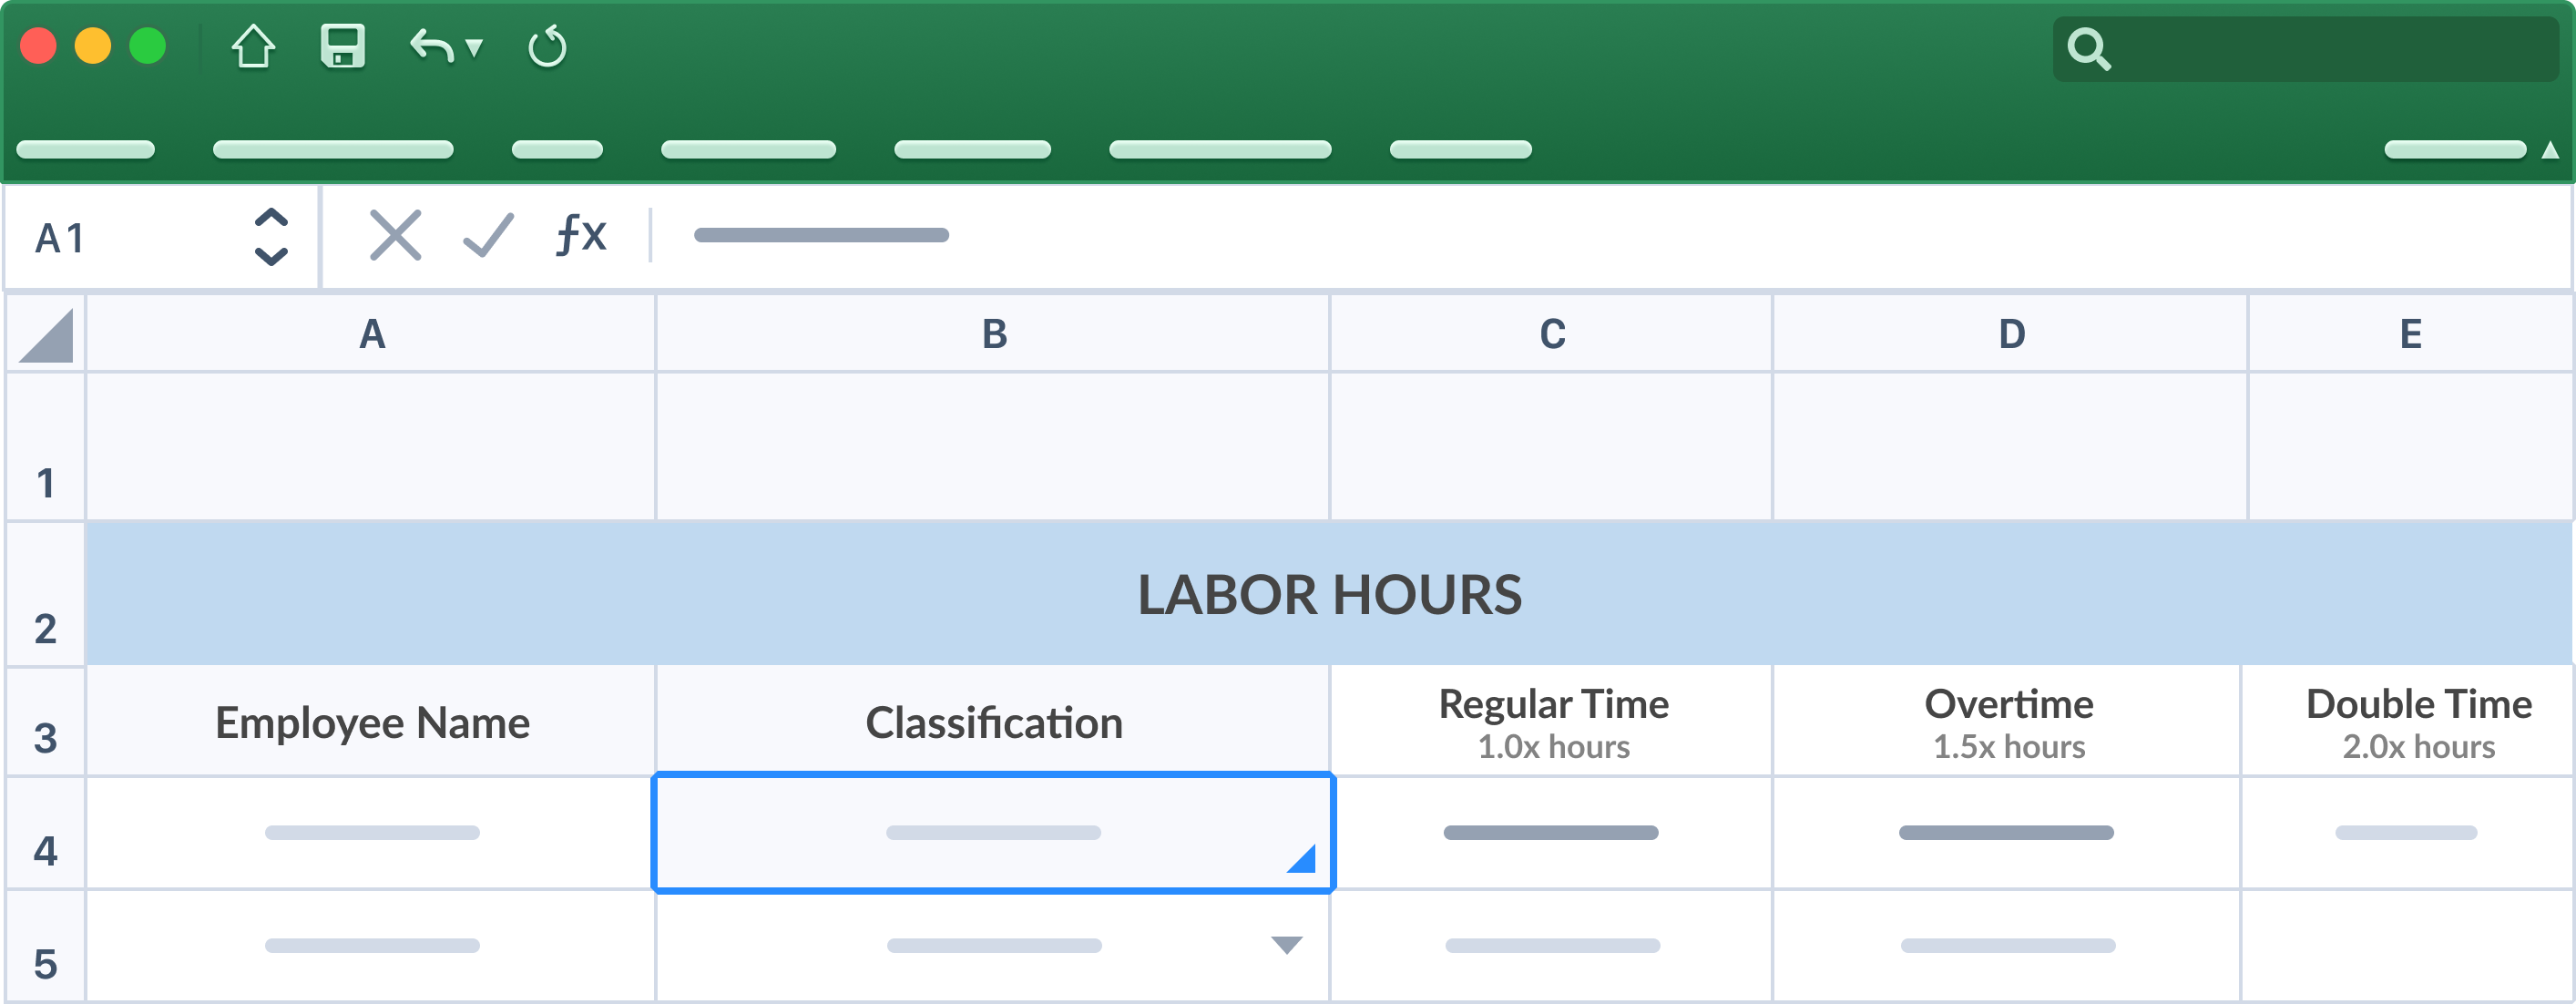
Task: Click the Save floppy disk icon
Action: 342,47
